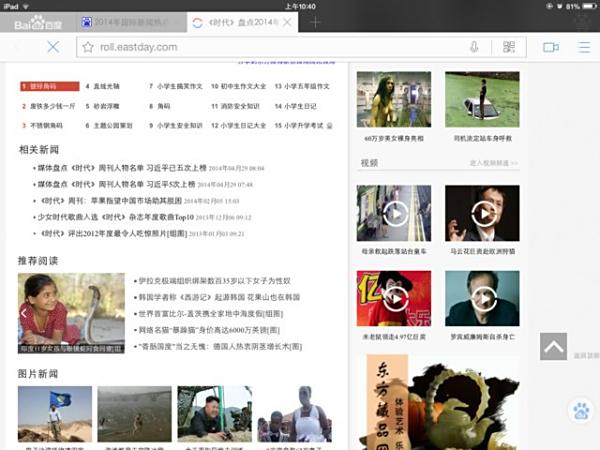Switch to the 2014年国际新闻 tab
Viewport: 600px width, 450px height.
[x=130, y=22]
